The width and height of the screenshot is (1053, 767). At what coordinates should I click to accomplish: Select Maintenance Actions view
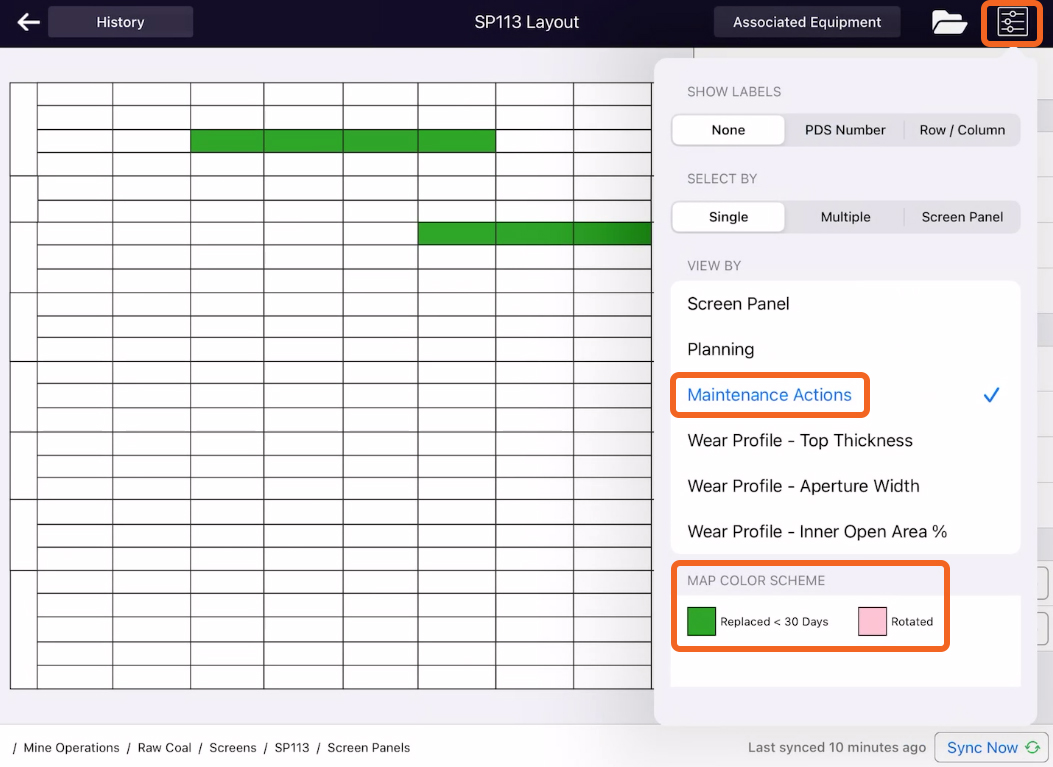click(x=845, y=395)
